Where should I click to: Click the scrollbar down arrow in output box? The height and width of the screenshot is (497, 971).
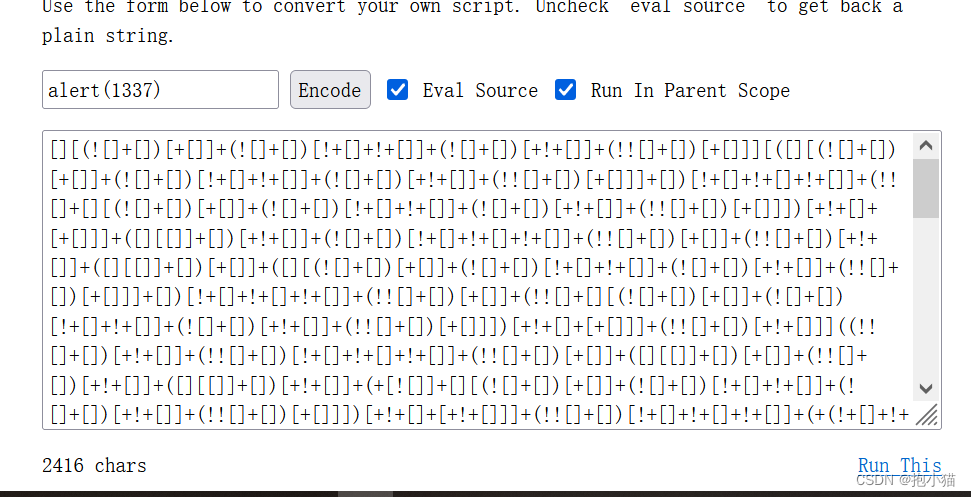[926, 388]
